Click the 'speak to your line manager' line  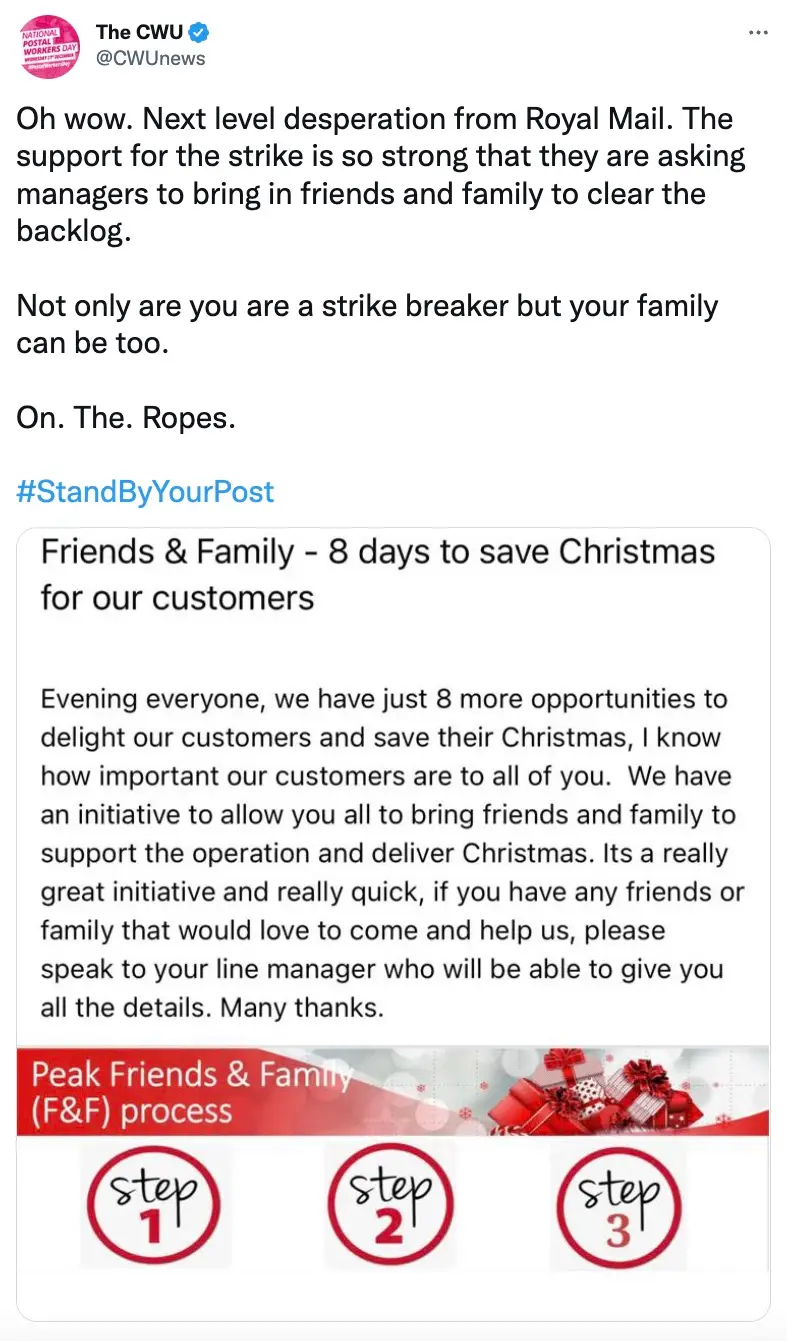point(381,969)
